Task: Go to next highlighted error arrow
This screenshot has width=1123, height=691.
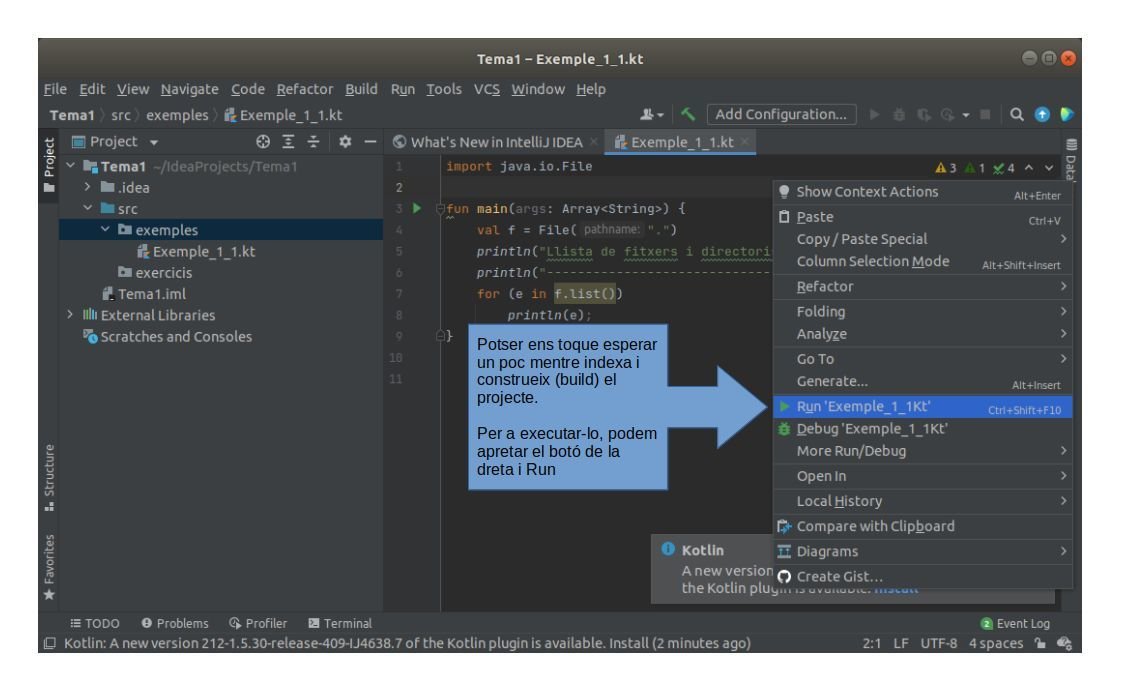Action: [x=1049, y=168]
